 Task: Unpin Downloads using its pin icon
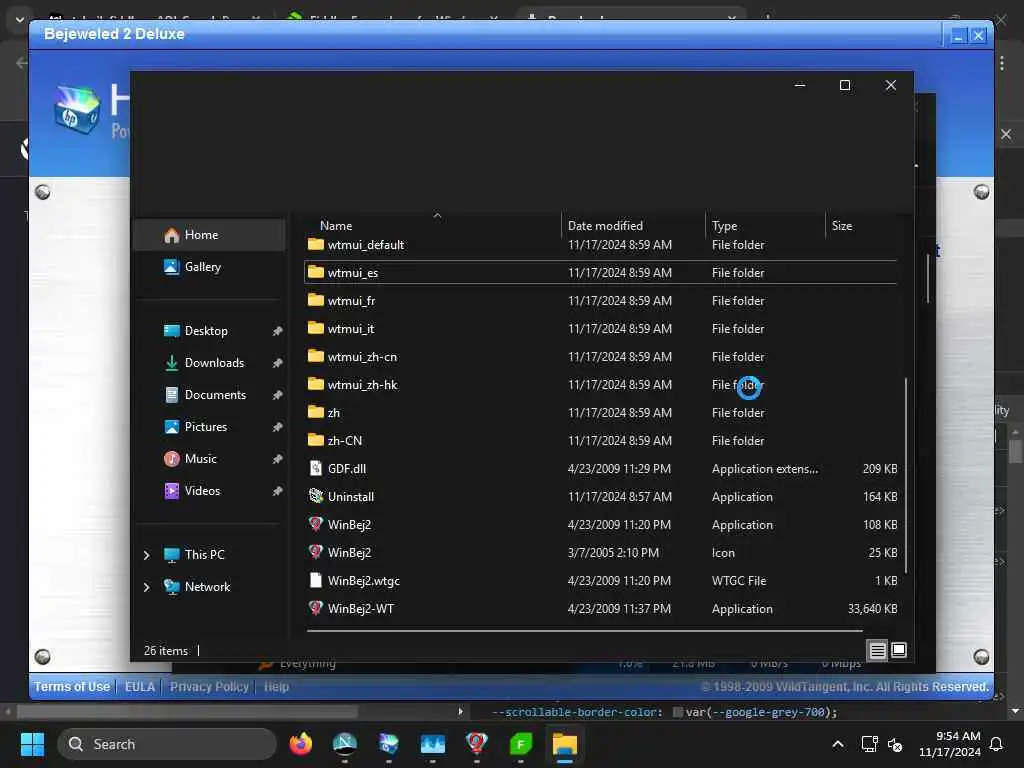(278, 363)
